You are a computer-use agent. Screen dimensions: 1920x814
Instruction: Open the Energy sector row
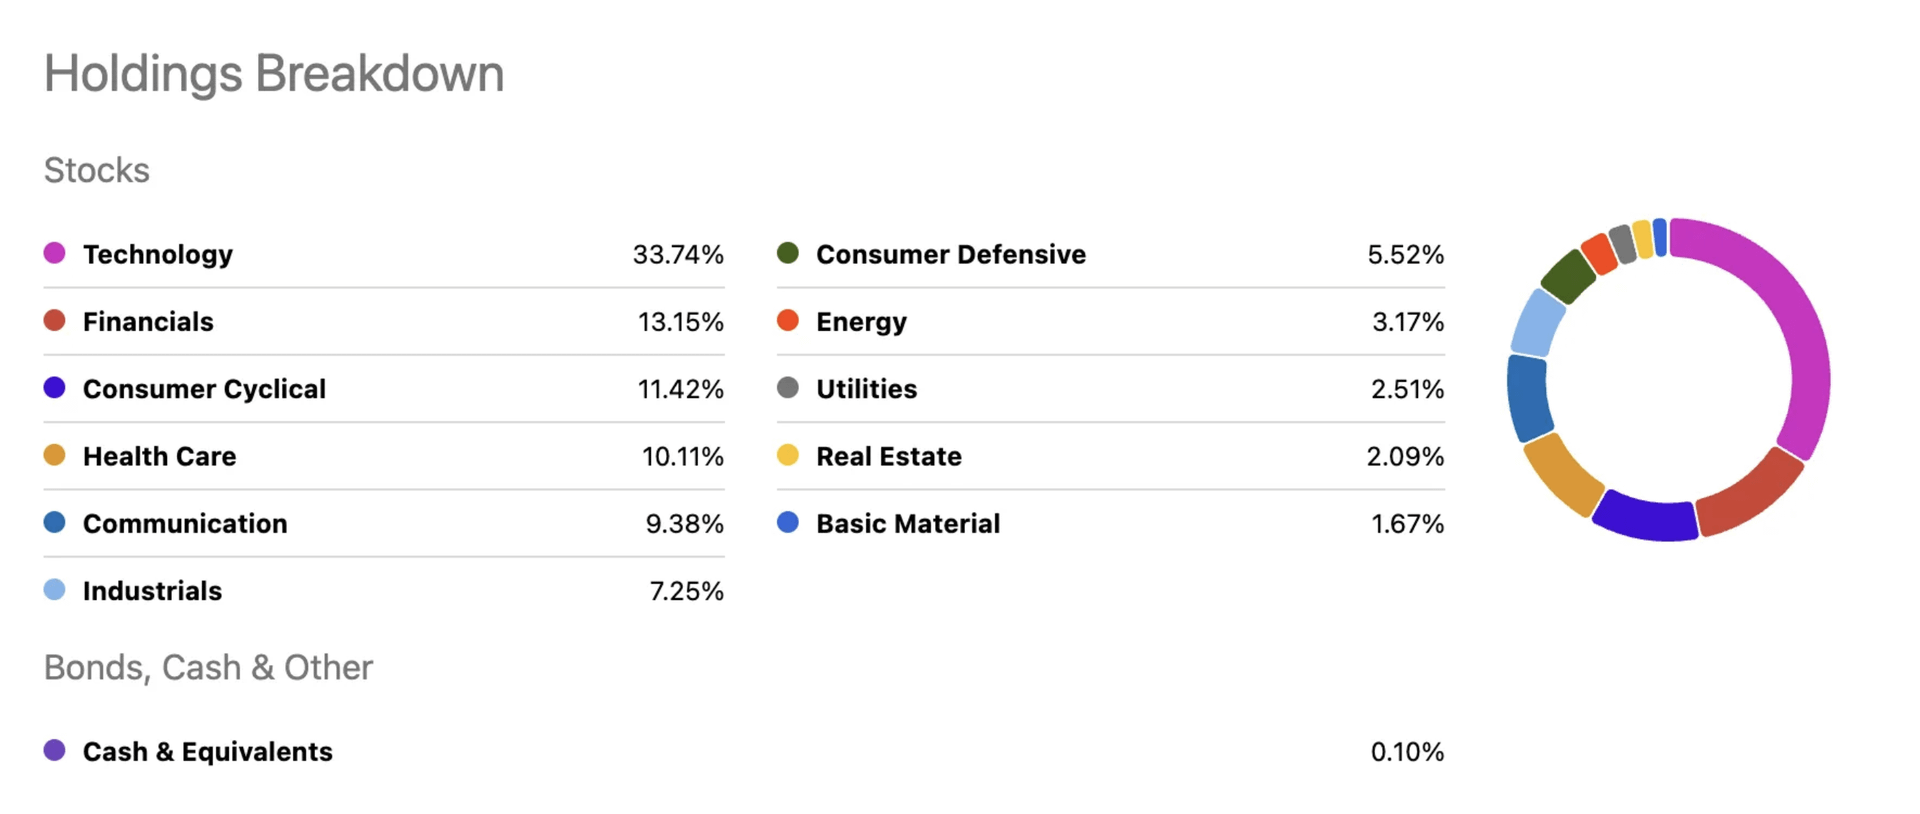coord(861,321)
